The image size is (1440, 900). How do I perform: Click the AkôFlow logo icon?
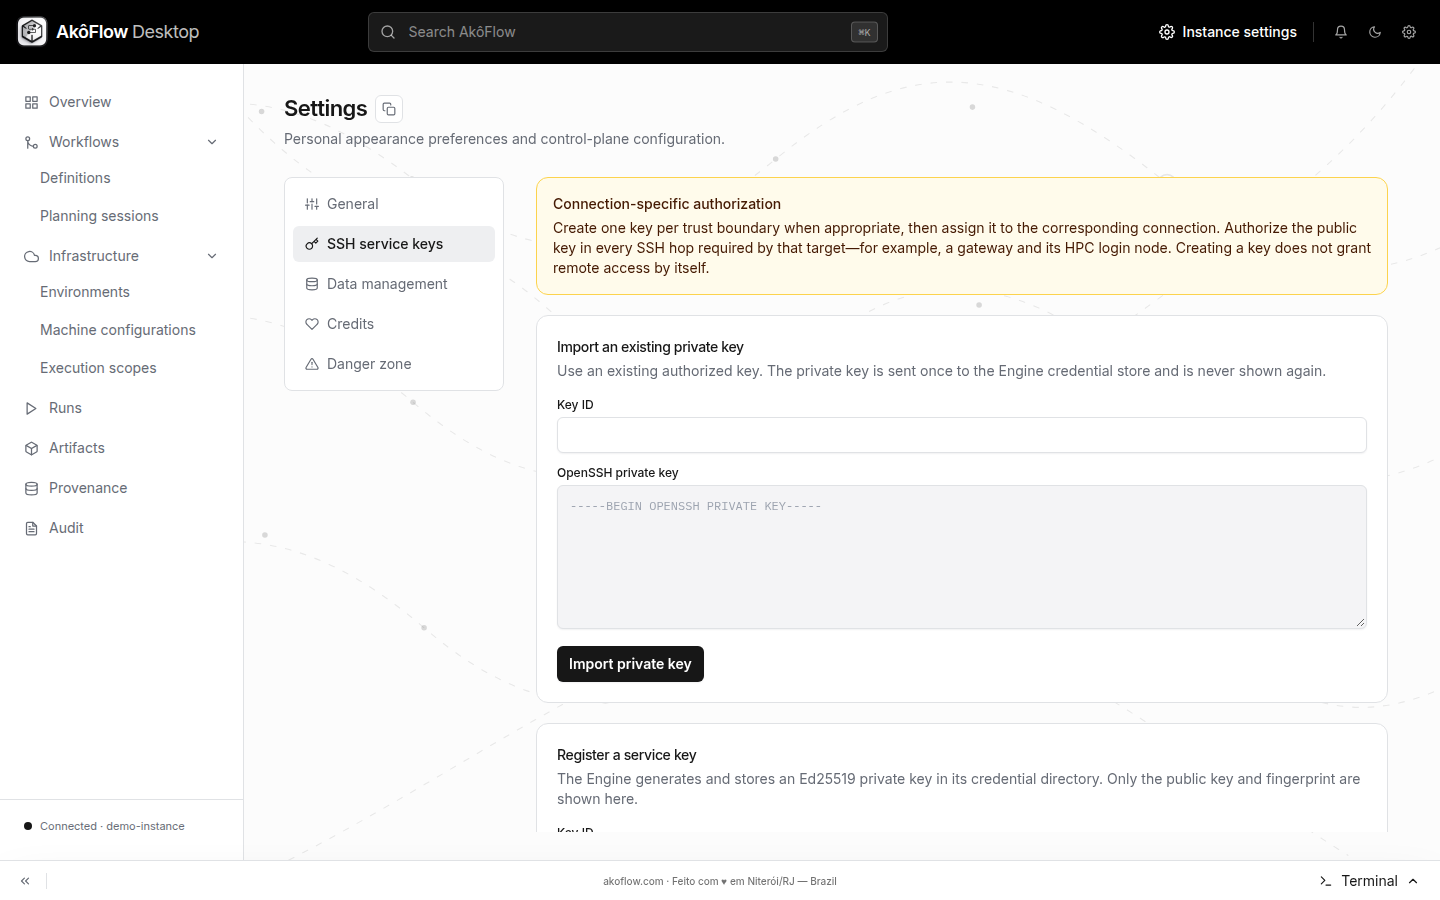point(32,32)
